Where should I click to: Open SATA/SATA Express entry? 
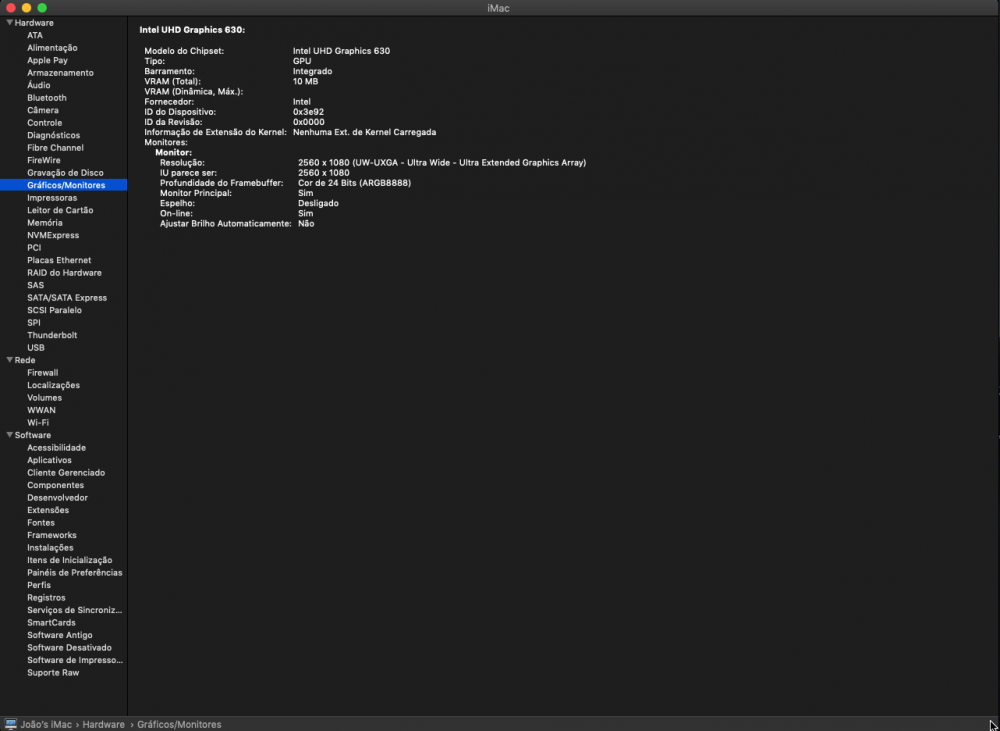pyautogui.click(x=67, y=298)
